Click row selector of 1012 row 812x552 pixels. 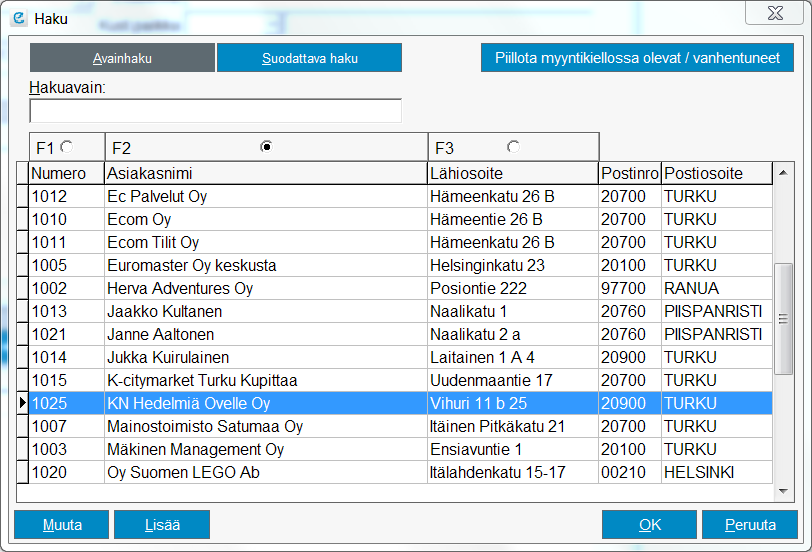pos(22,196)
